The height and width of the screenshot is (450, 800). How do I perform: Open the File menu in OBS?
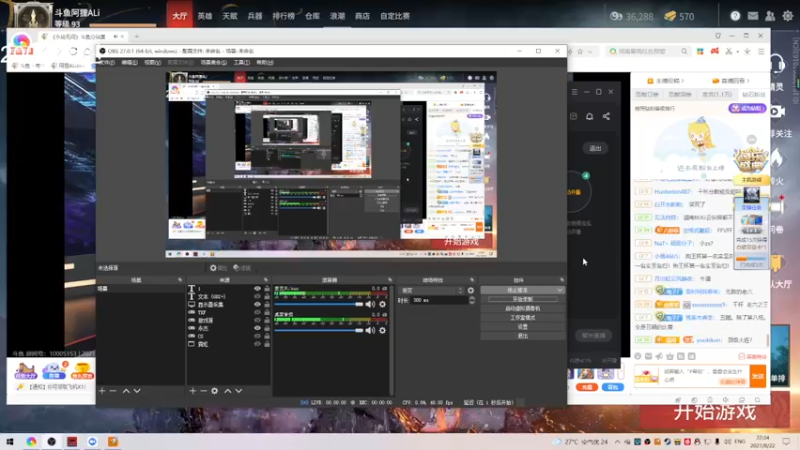click(107, 62)
